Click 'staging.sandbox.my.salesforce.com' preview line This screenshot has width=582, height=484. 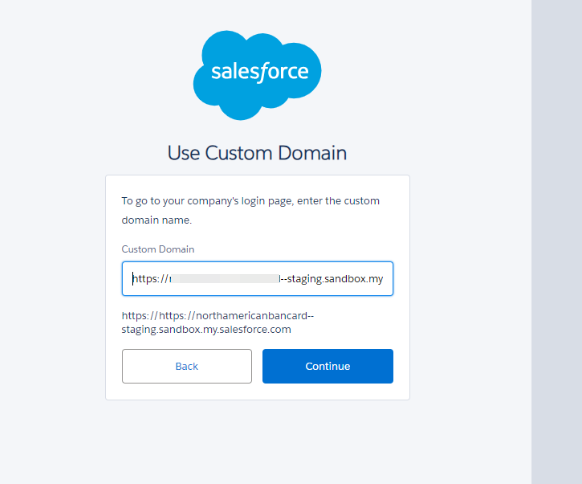(x=206, y=330)
